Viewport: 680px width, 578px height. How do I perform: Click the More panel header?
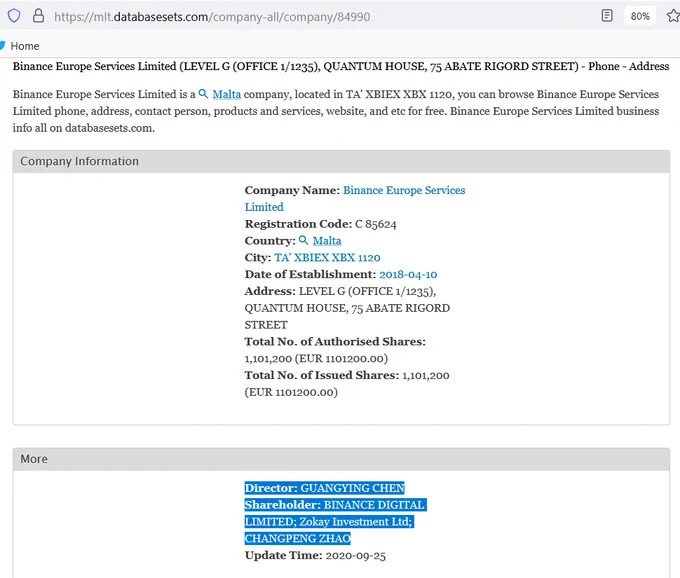coord(341,459)
